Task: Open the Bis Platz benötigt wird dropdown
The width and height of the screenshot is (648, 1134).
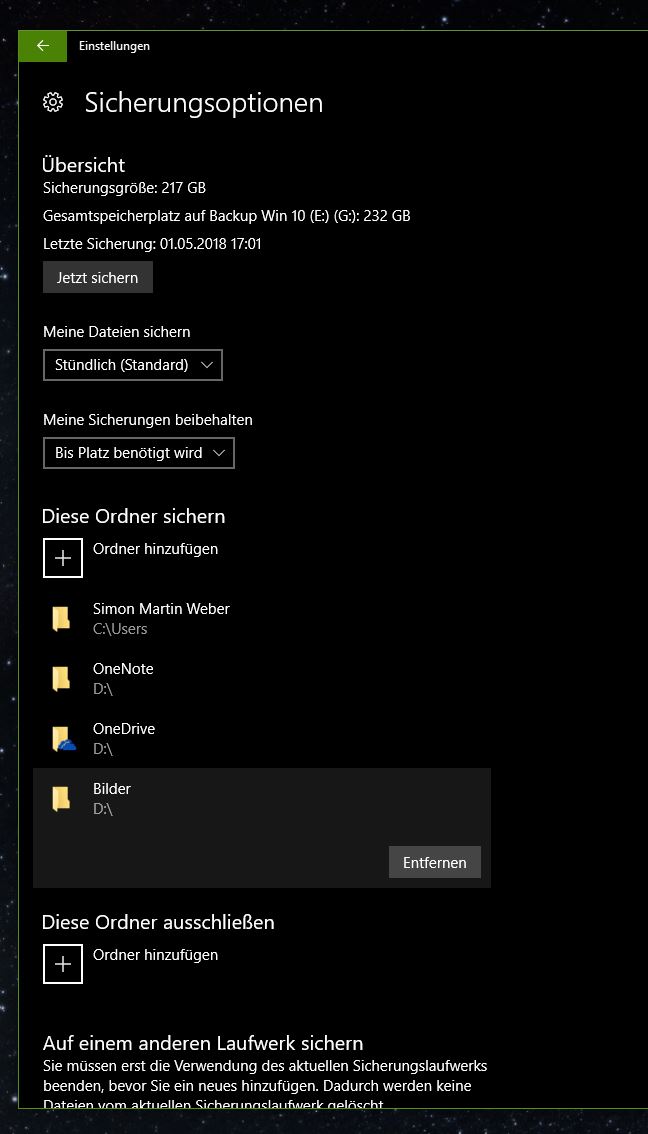Action: (139, 453)
